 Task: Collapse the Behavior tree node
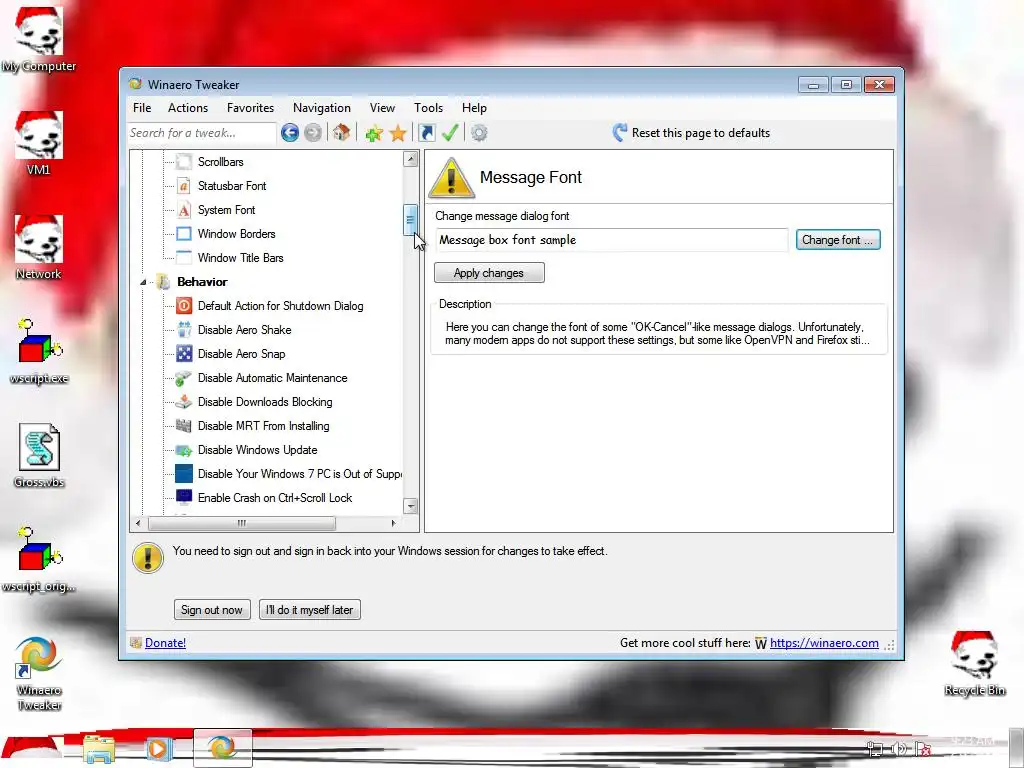(x=143, y=282)
